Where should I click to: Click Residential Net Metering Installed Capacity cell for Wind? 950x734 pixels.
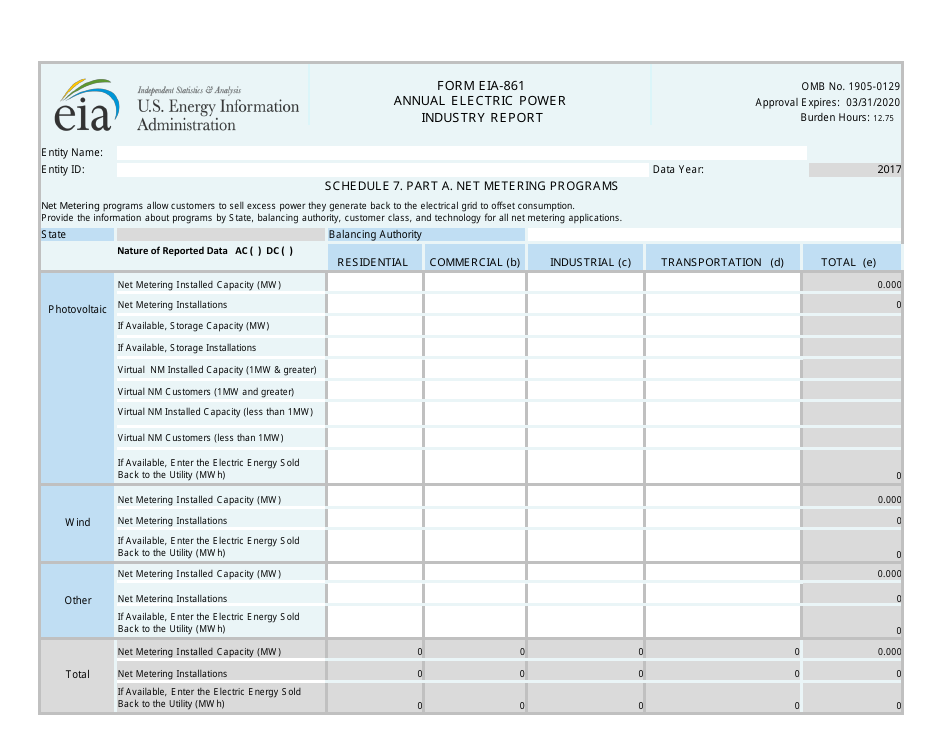(373, 499)
